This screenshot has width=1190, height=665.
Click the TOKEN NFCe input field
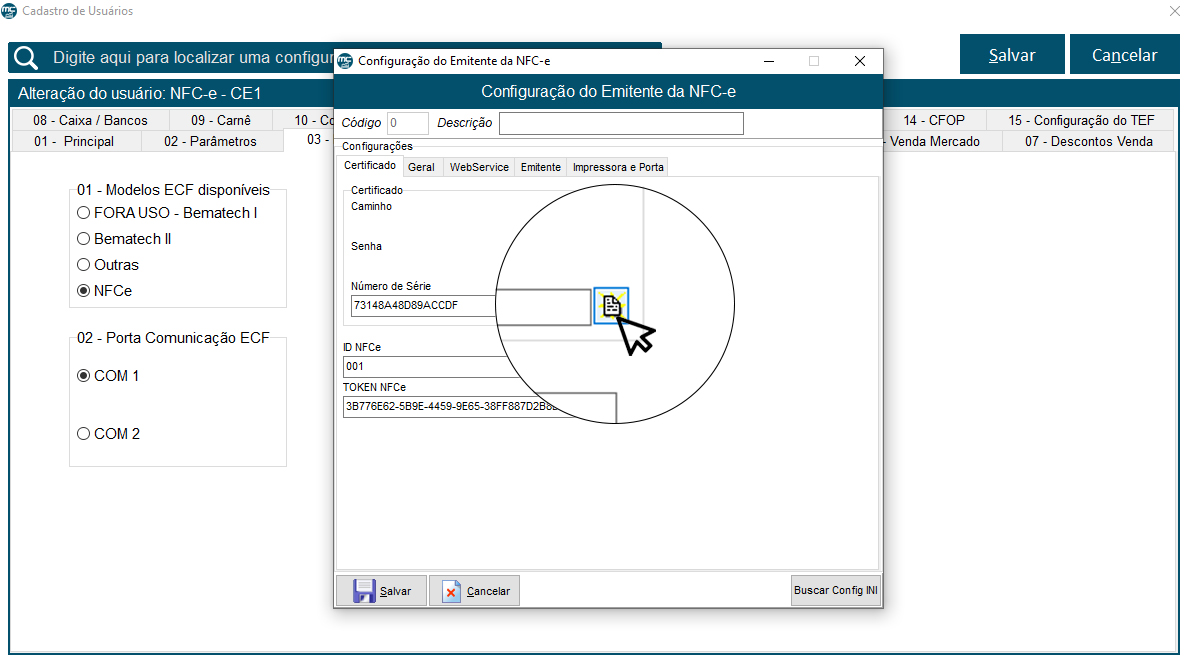(x=460, y=407)
